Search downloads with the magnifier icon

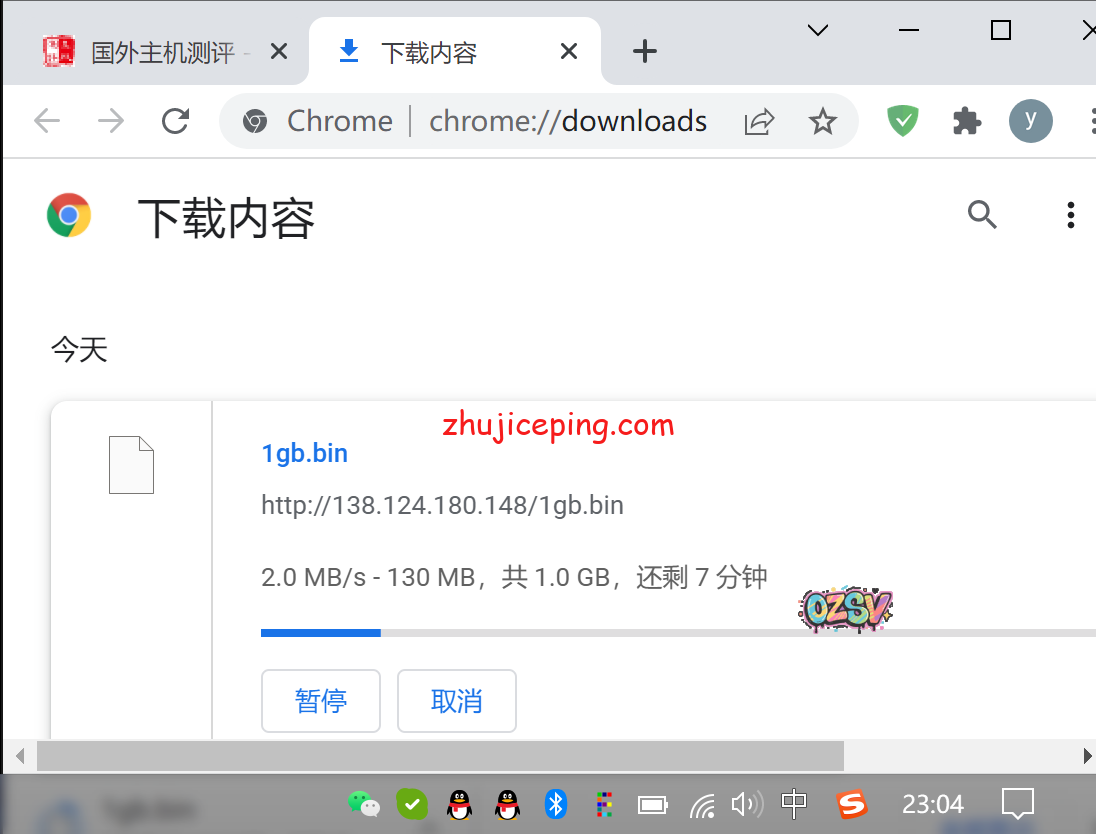(x=982, y=214)
